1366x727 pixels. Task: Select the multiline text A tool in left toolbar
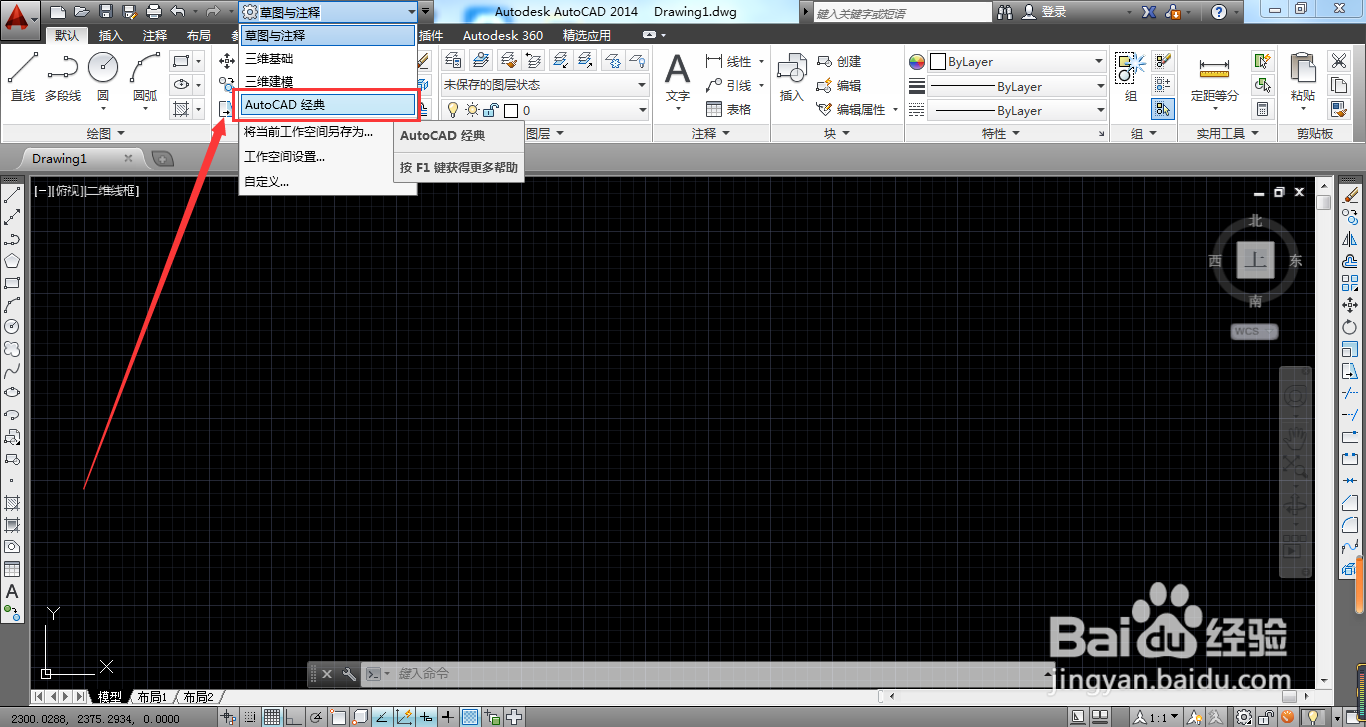(12, 591)
